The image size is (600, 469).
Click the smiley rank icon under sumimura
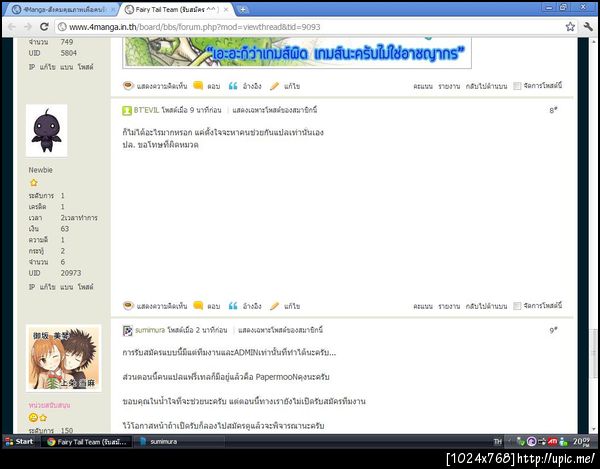[x=33, y=417]
